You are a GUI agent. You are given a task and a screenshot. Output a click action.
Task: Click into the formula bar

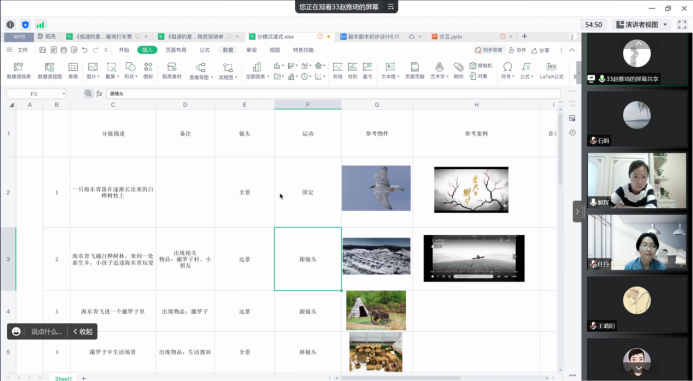[x=333, y=93]
